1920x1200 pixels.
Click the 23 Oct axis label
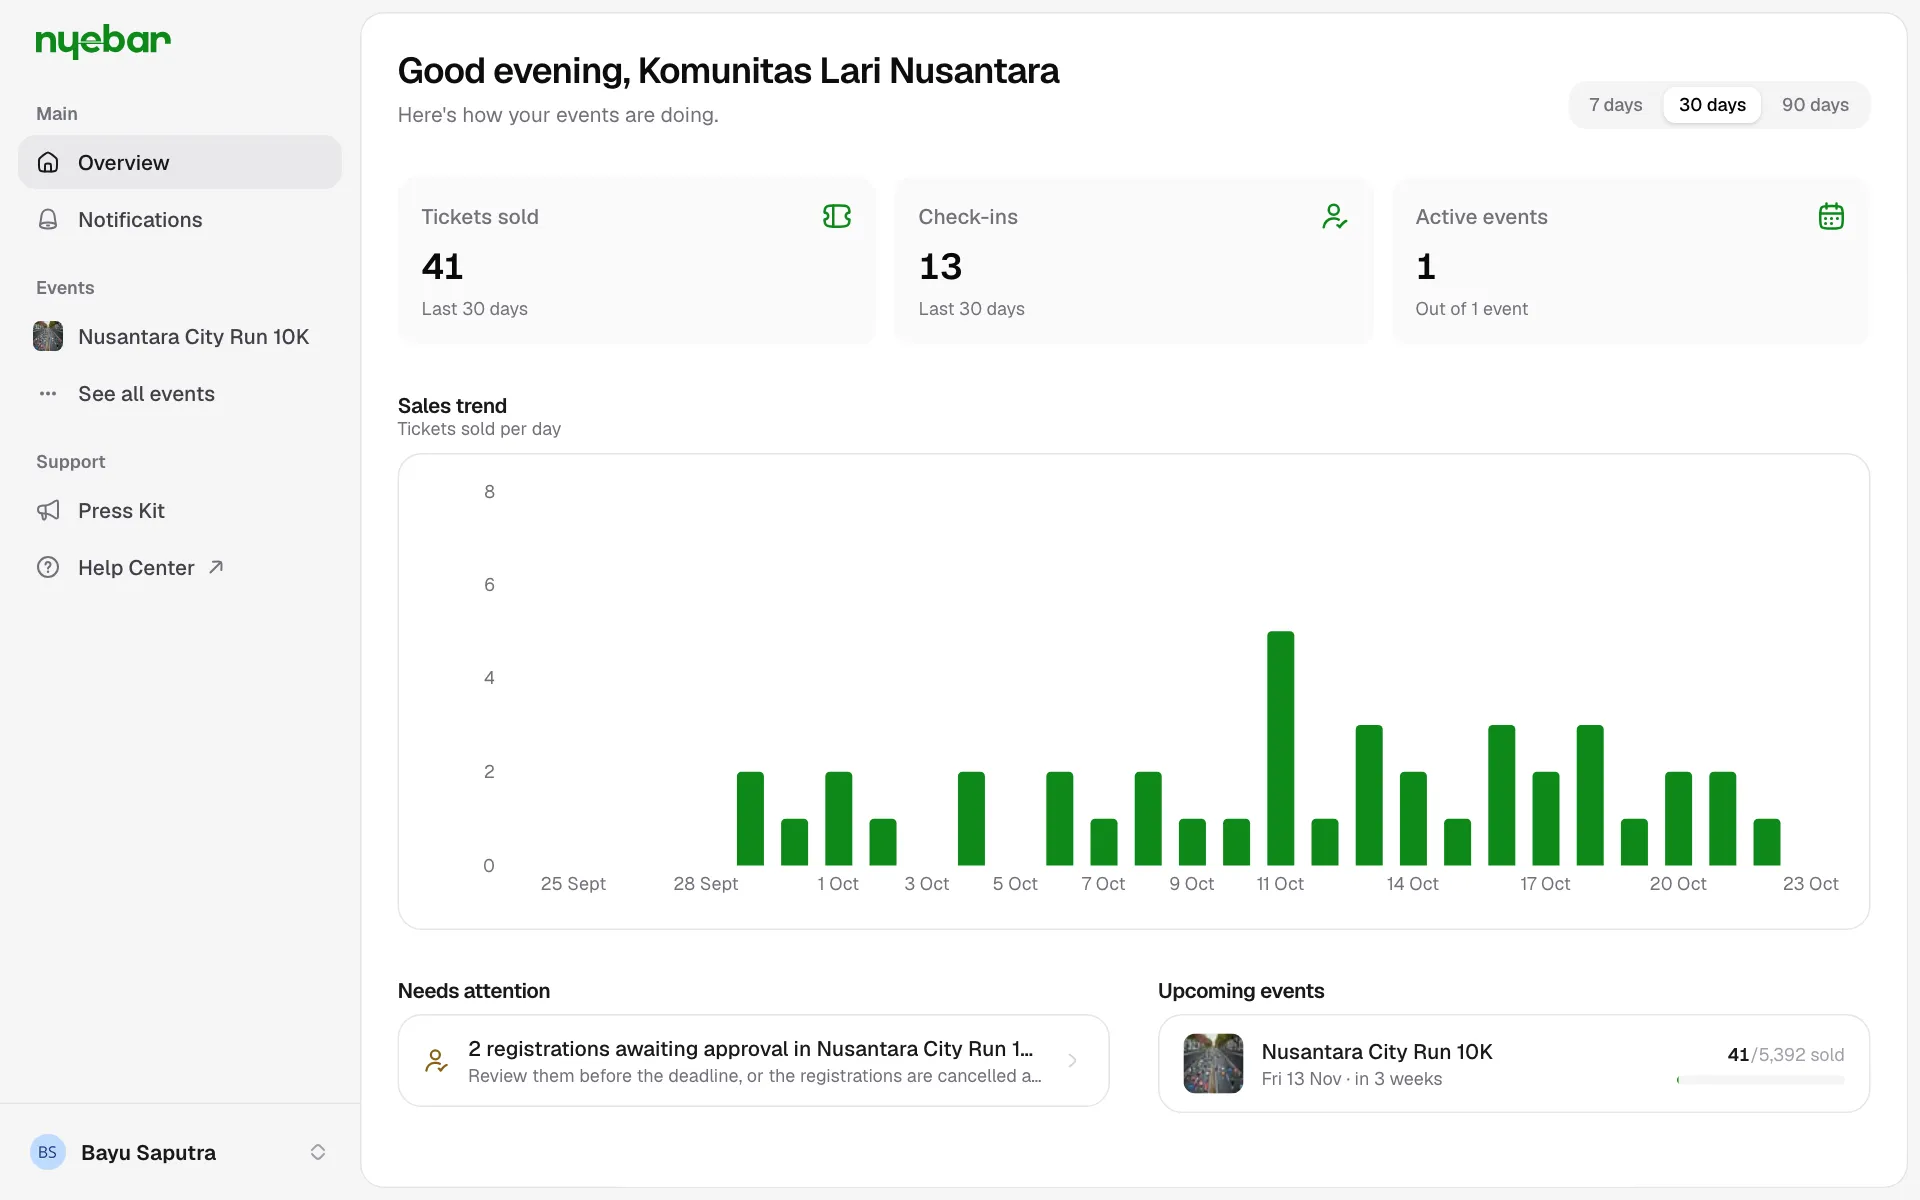coord(1810,884)
